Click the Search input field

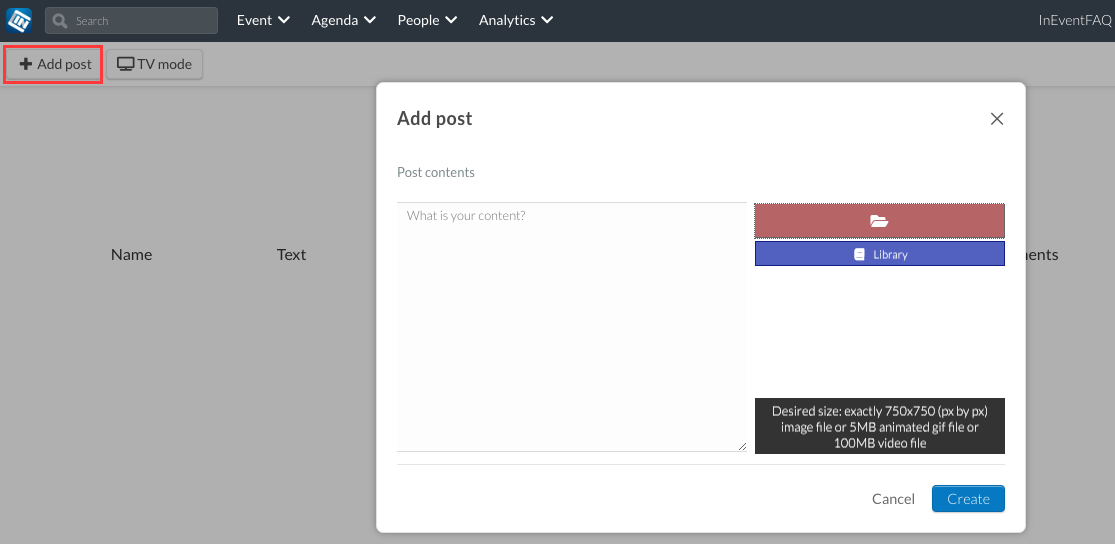point(132,21)
